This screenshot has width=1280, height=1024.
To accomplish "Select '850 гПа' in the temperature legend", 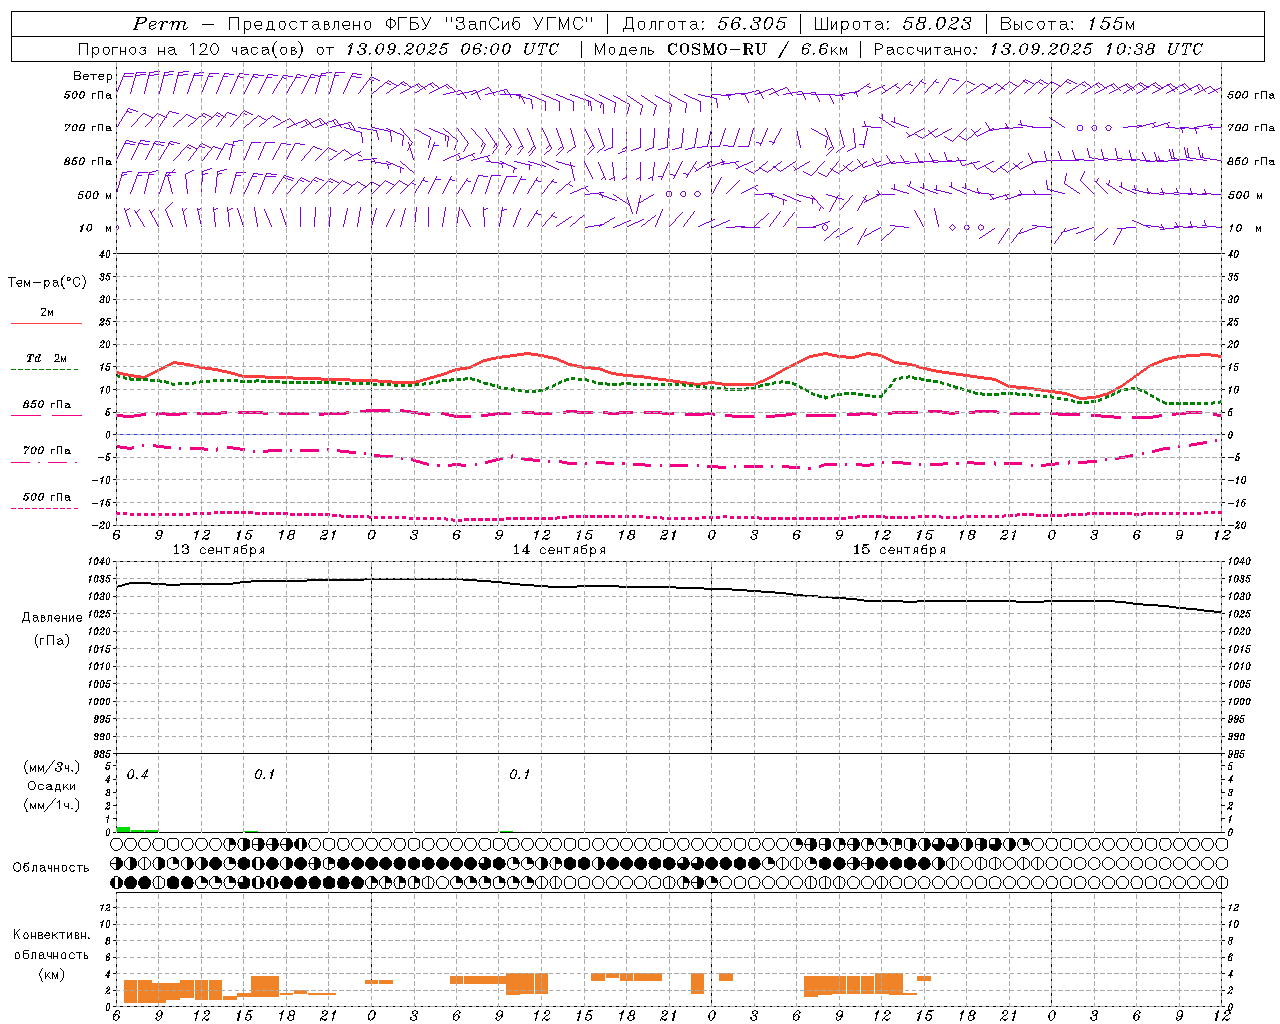I will 46,405.
